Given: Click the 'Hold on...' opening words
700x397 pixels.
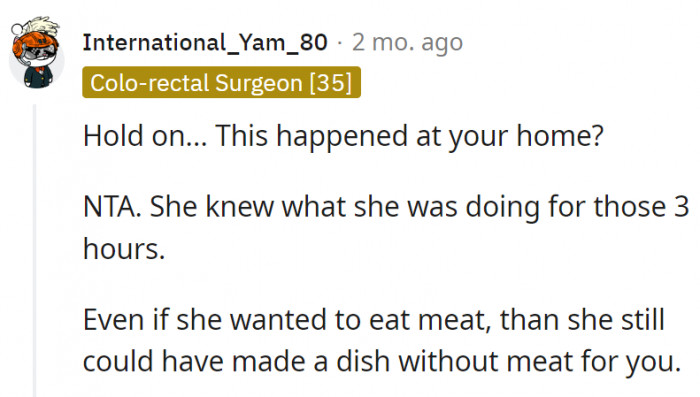Looking at the screenshot, I should 145,135.
